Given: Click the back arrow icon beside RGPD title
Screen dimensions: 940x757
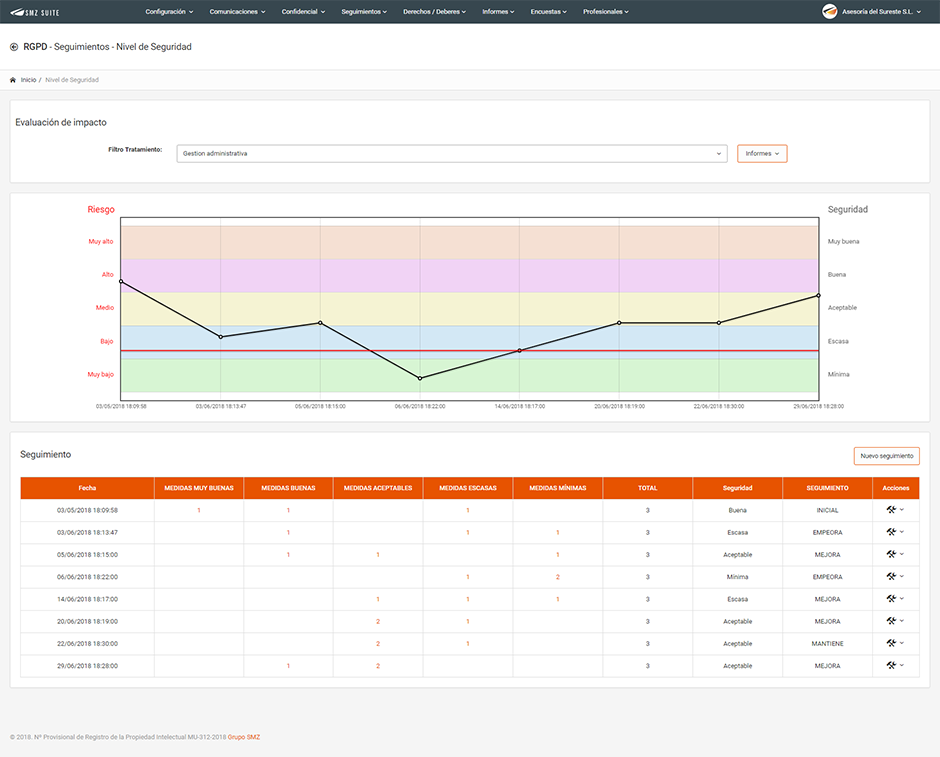Looking at the screenshot, I should [14, 47].
